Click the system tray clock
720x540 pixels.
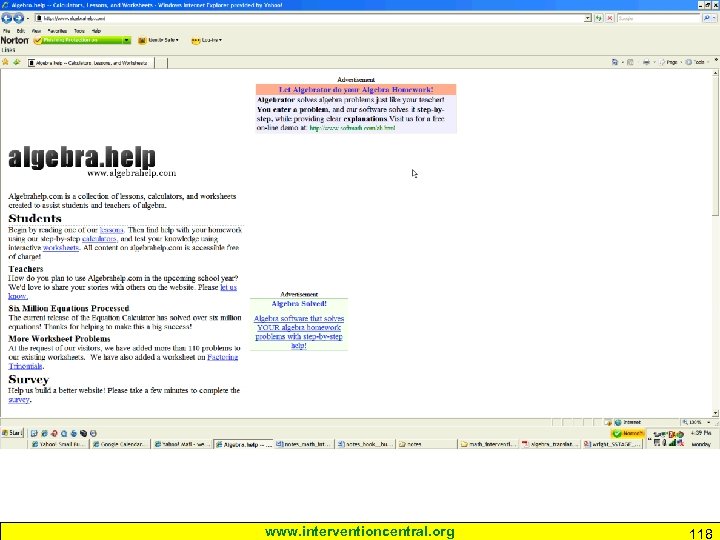[701, 433]
